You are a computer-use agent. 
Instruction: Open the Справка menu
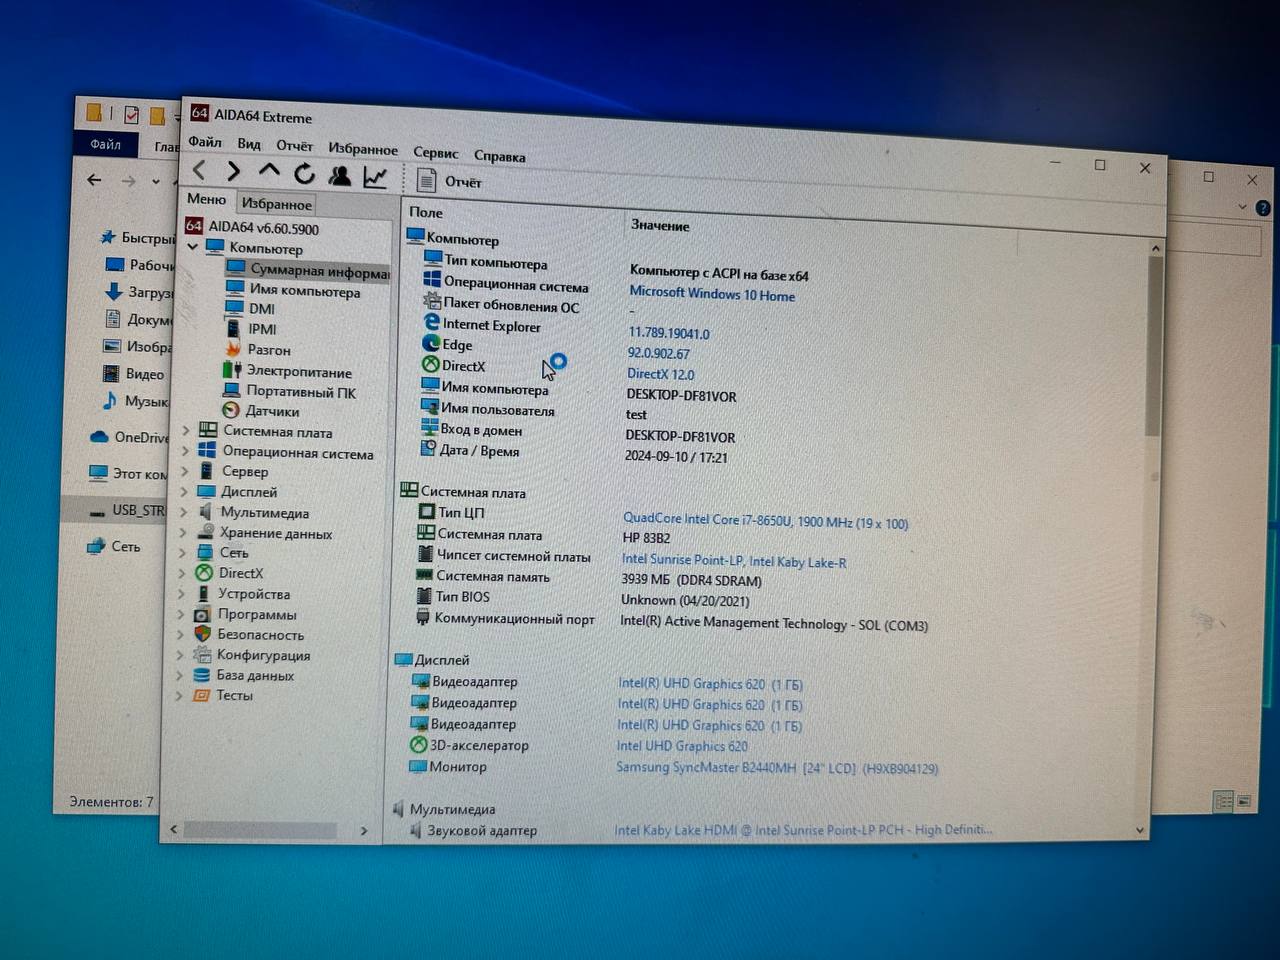click(x=499, y=156)
